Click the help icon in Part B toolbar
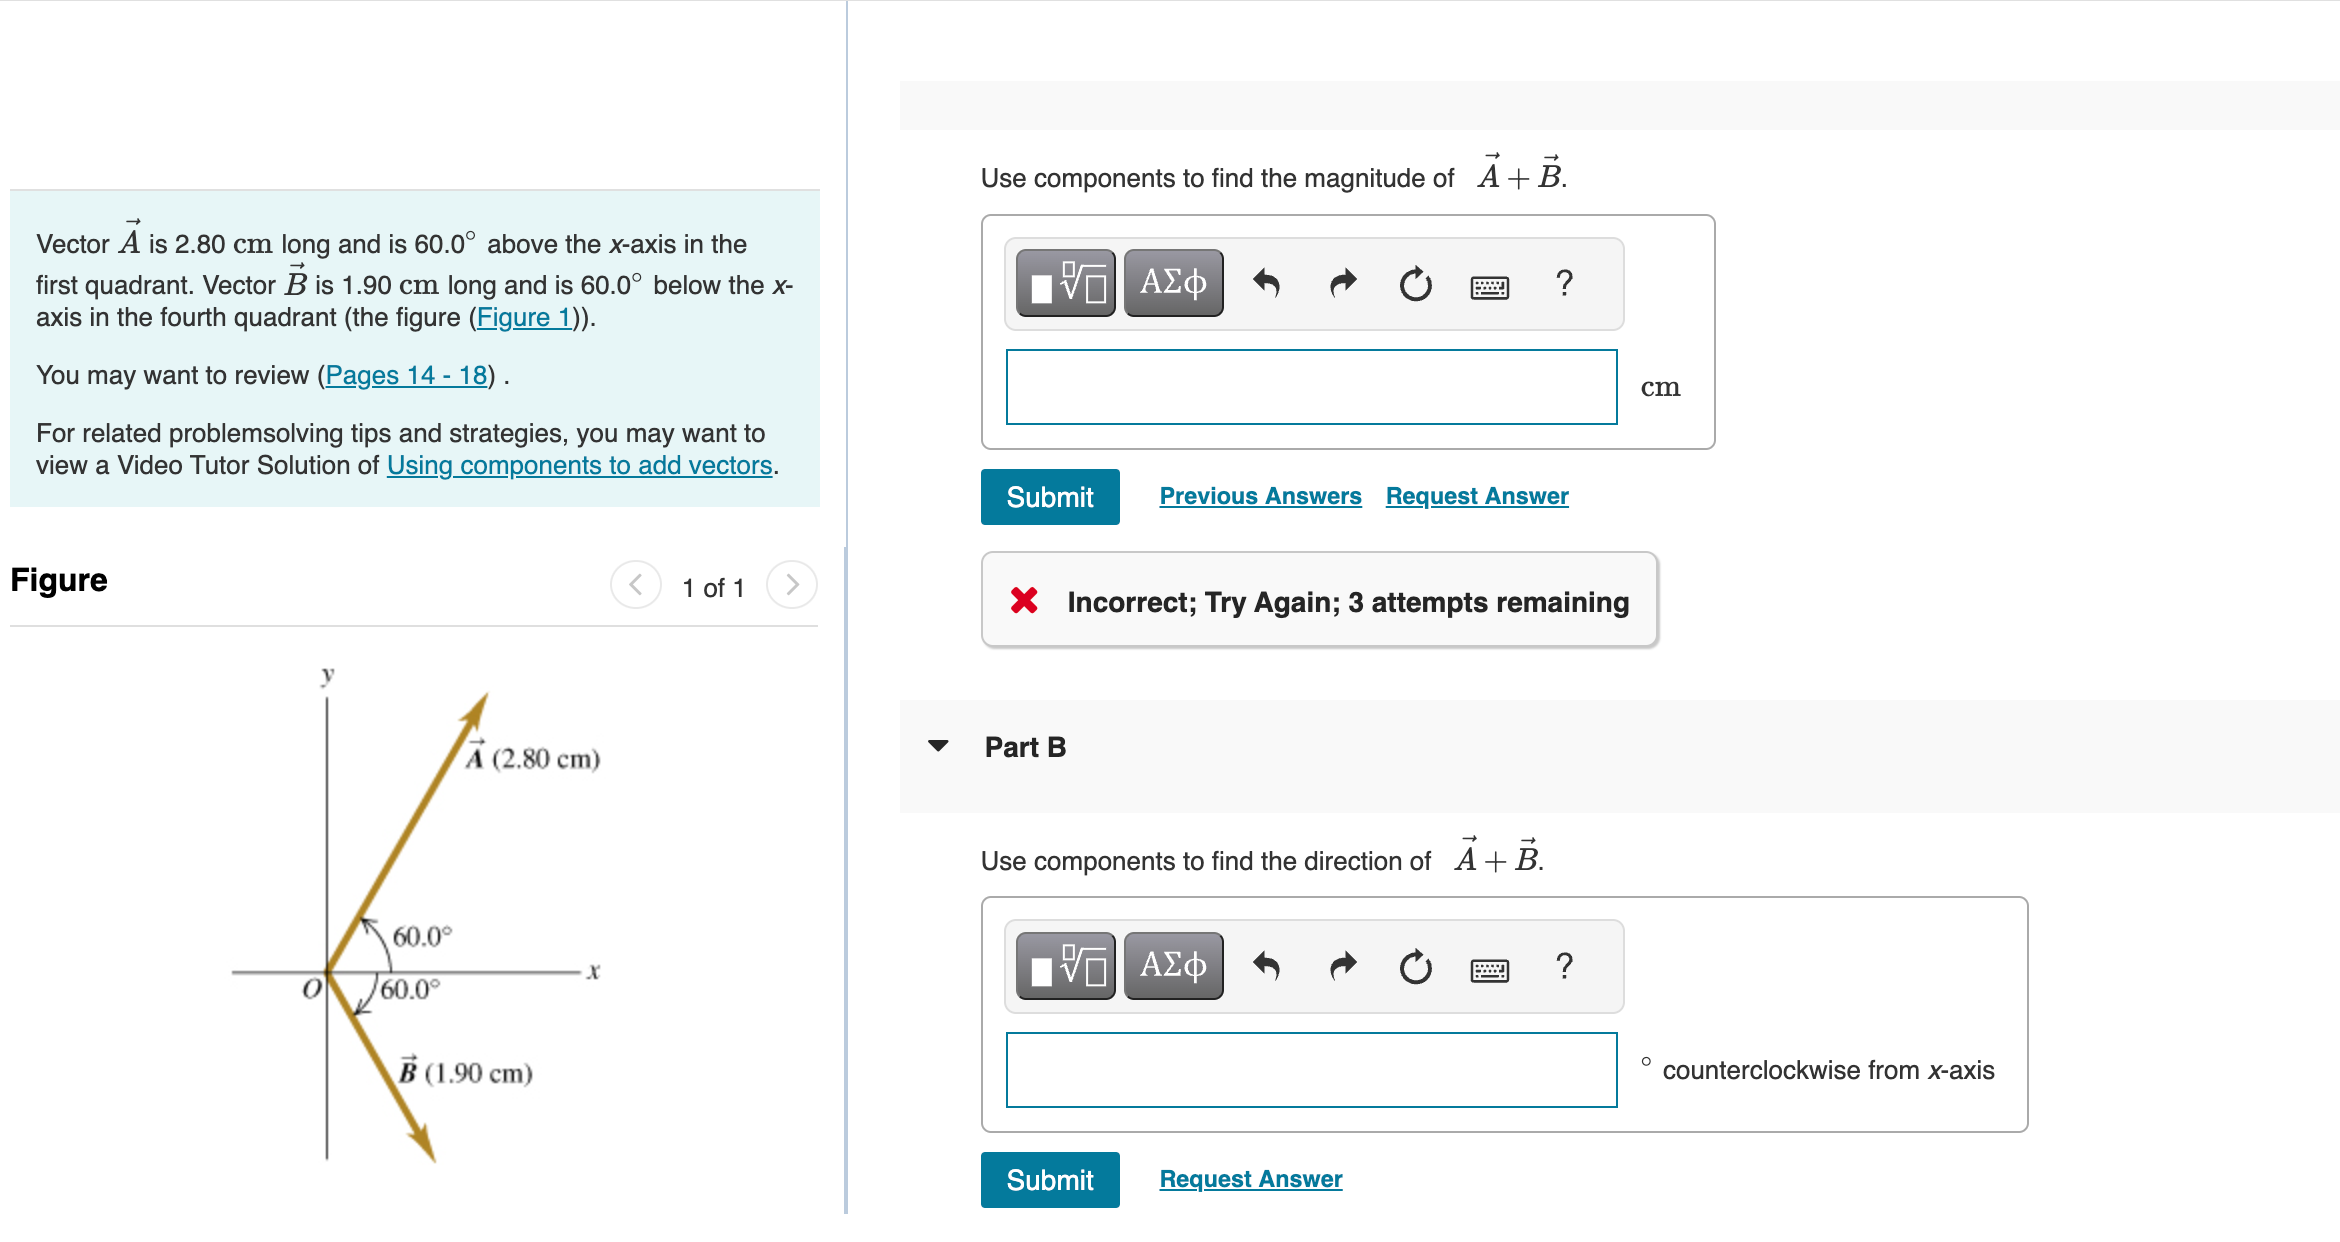 click(x=1562, y=965)
